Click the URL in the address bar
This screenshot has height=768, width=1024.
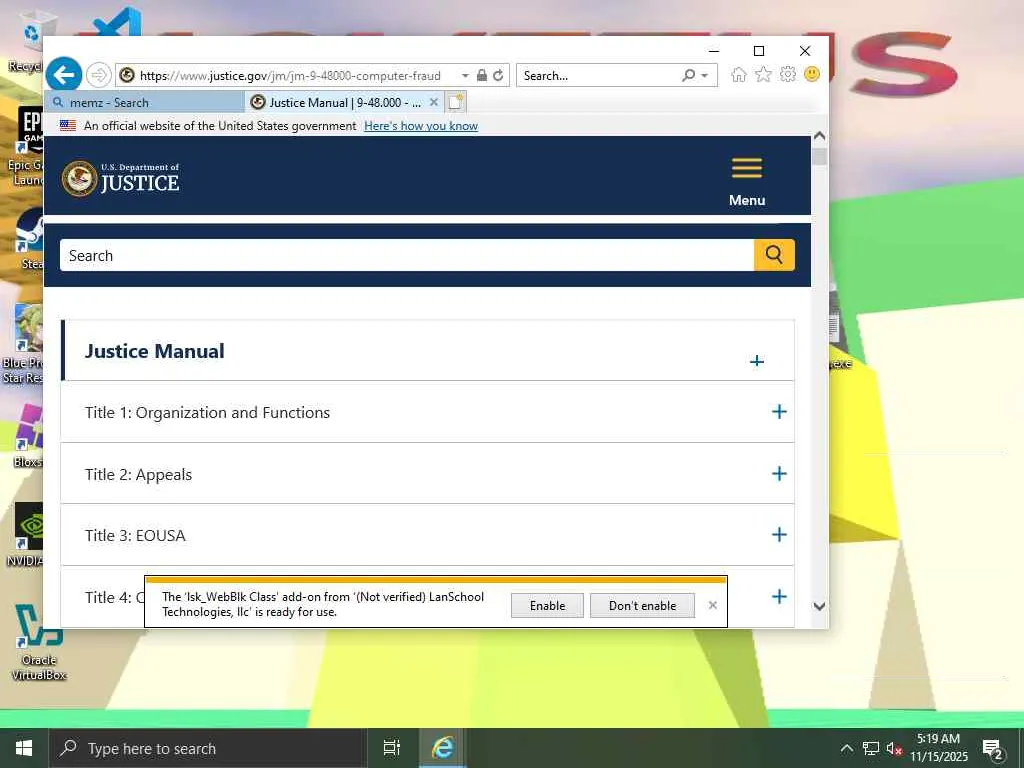click(291, 76)
